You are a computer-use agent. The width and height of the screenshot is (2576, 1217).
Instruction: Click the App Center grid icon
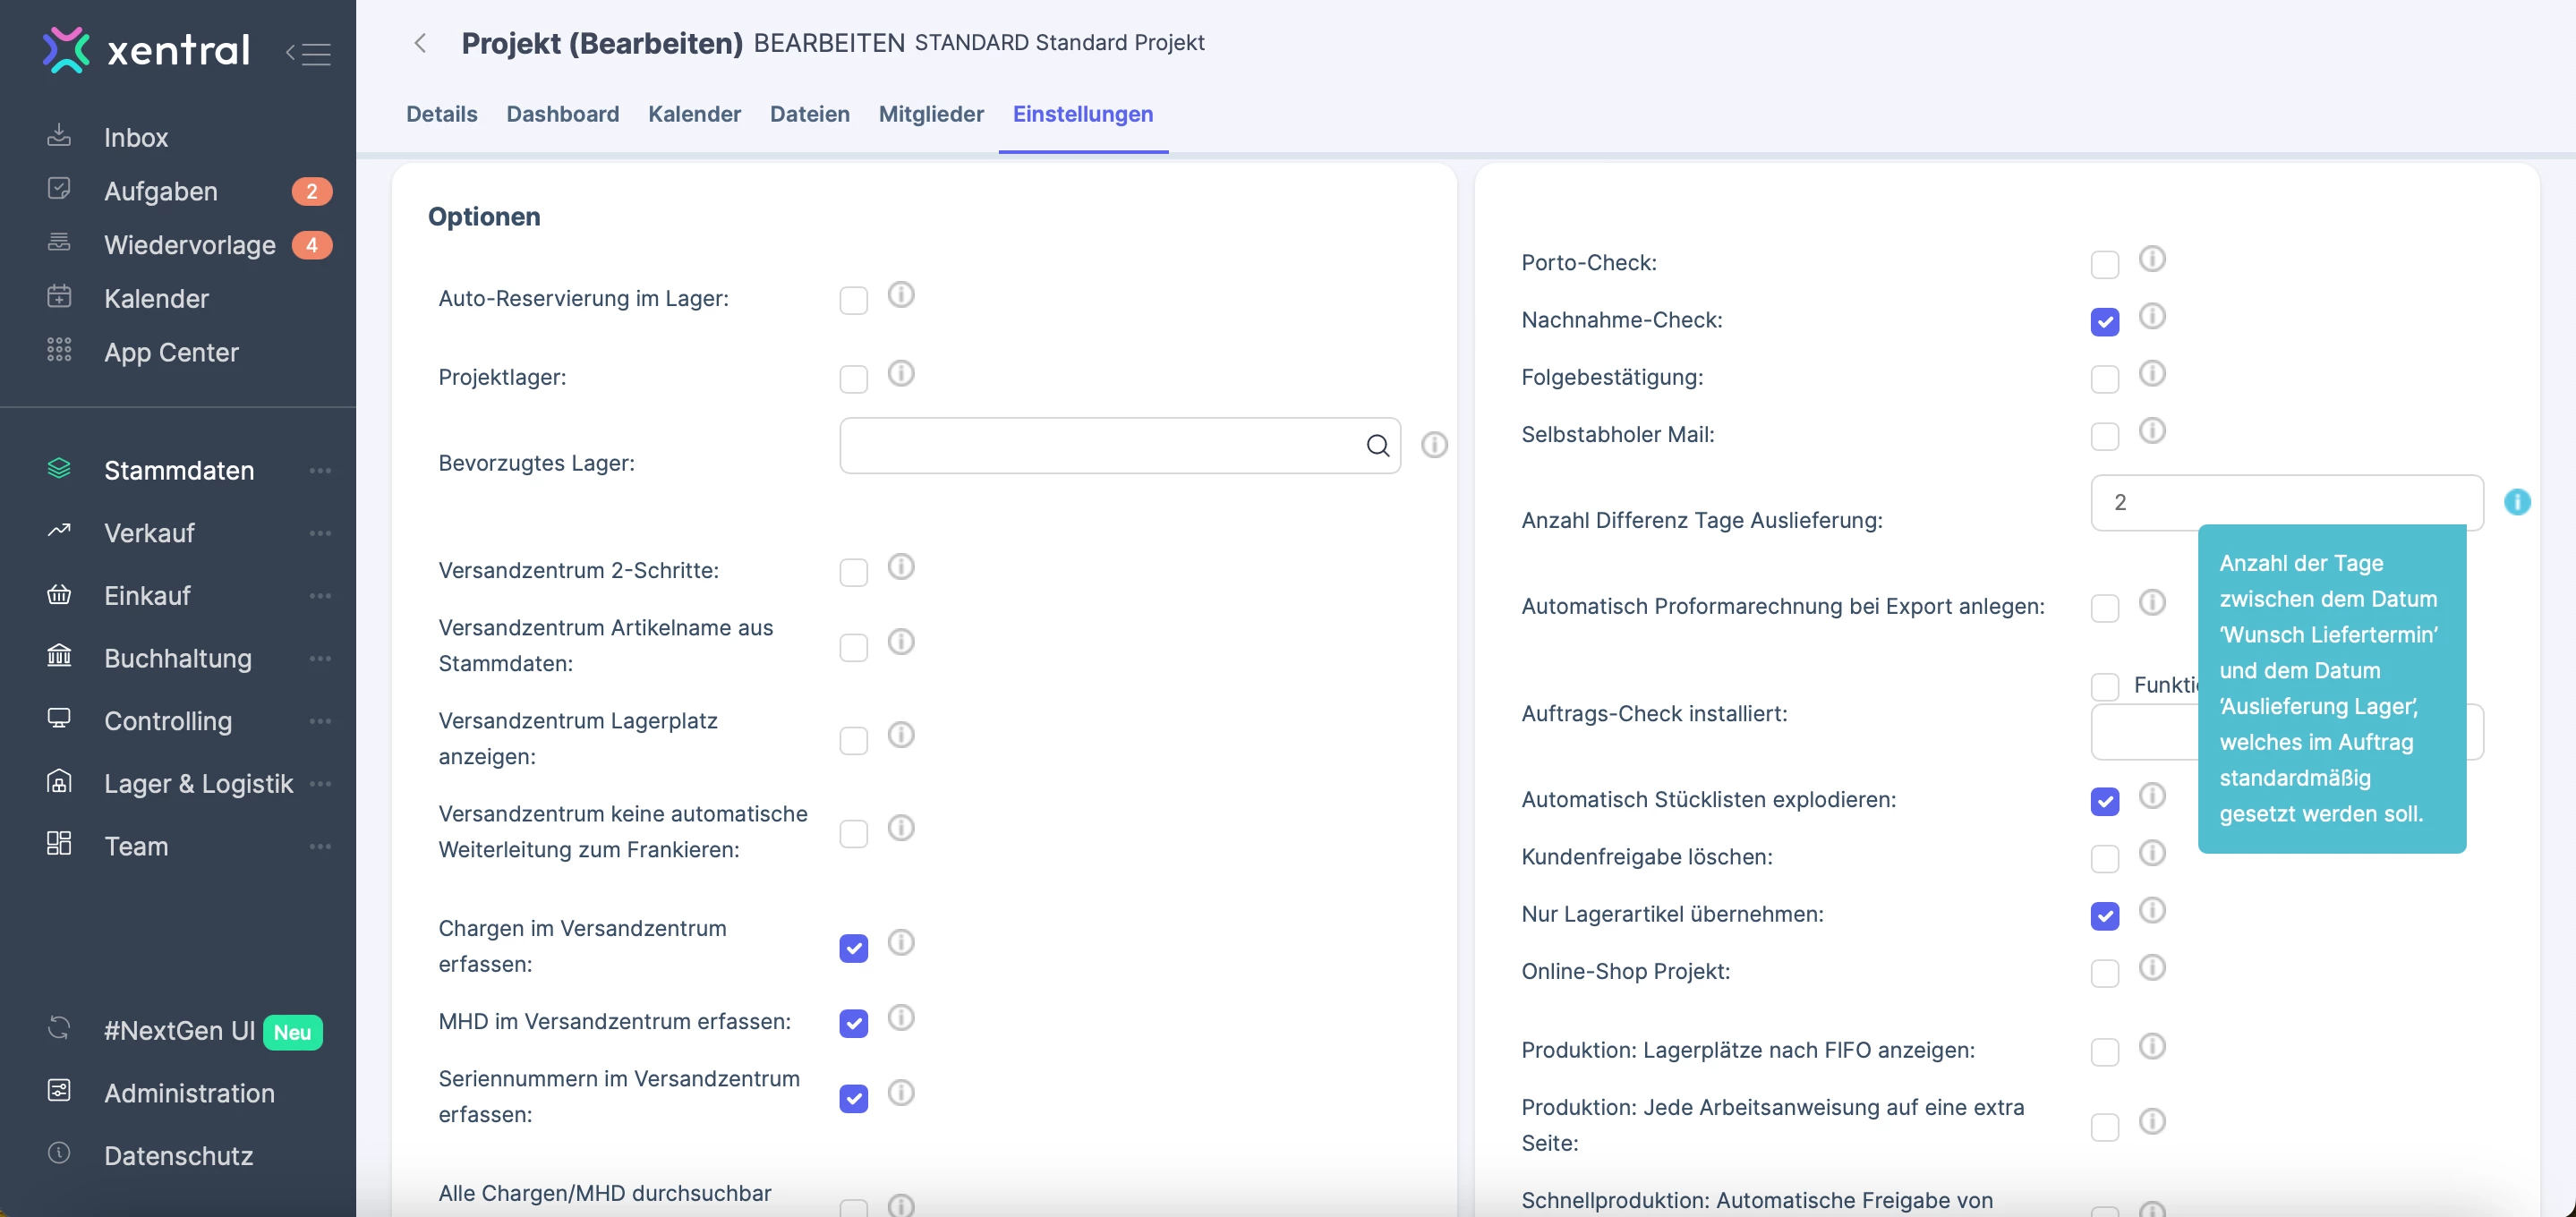(59, 350)
